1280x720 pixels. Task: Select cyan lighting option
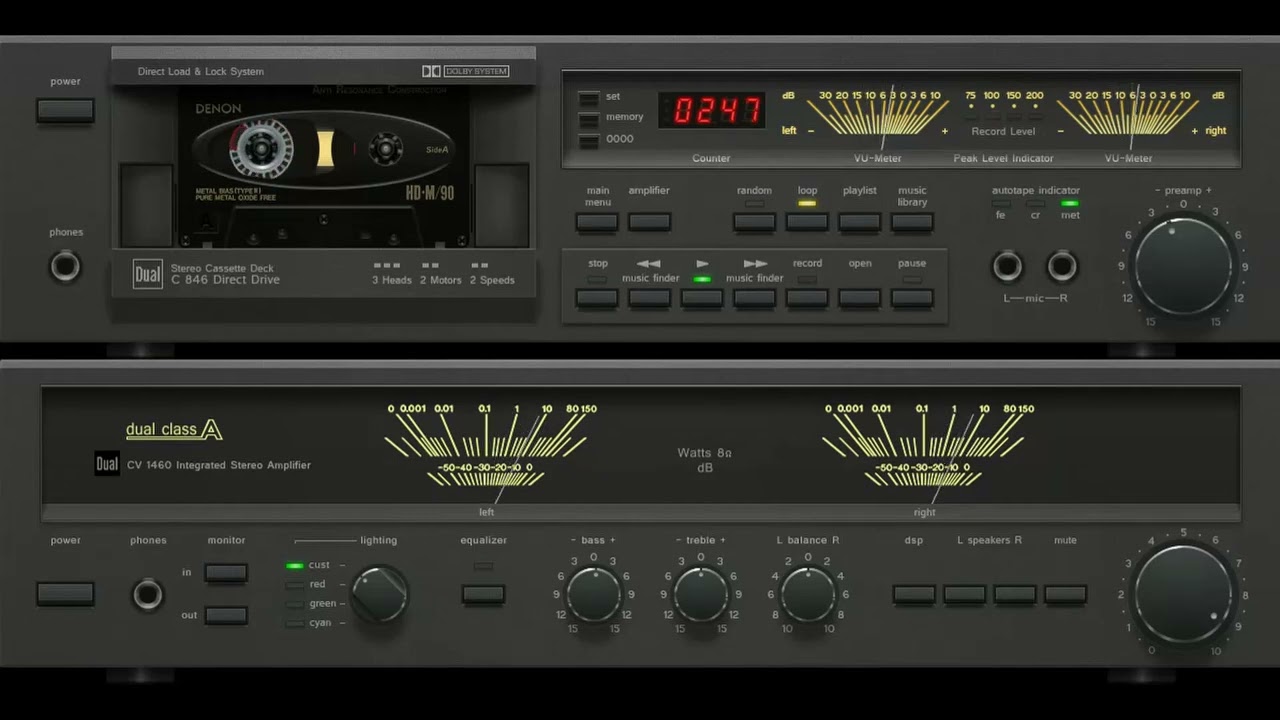pyautogui.click(x=294, y=623)
